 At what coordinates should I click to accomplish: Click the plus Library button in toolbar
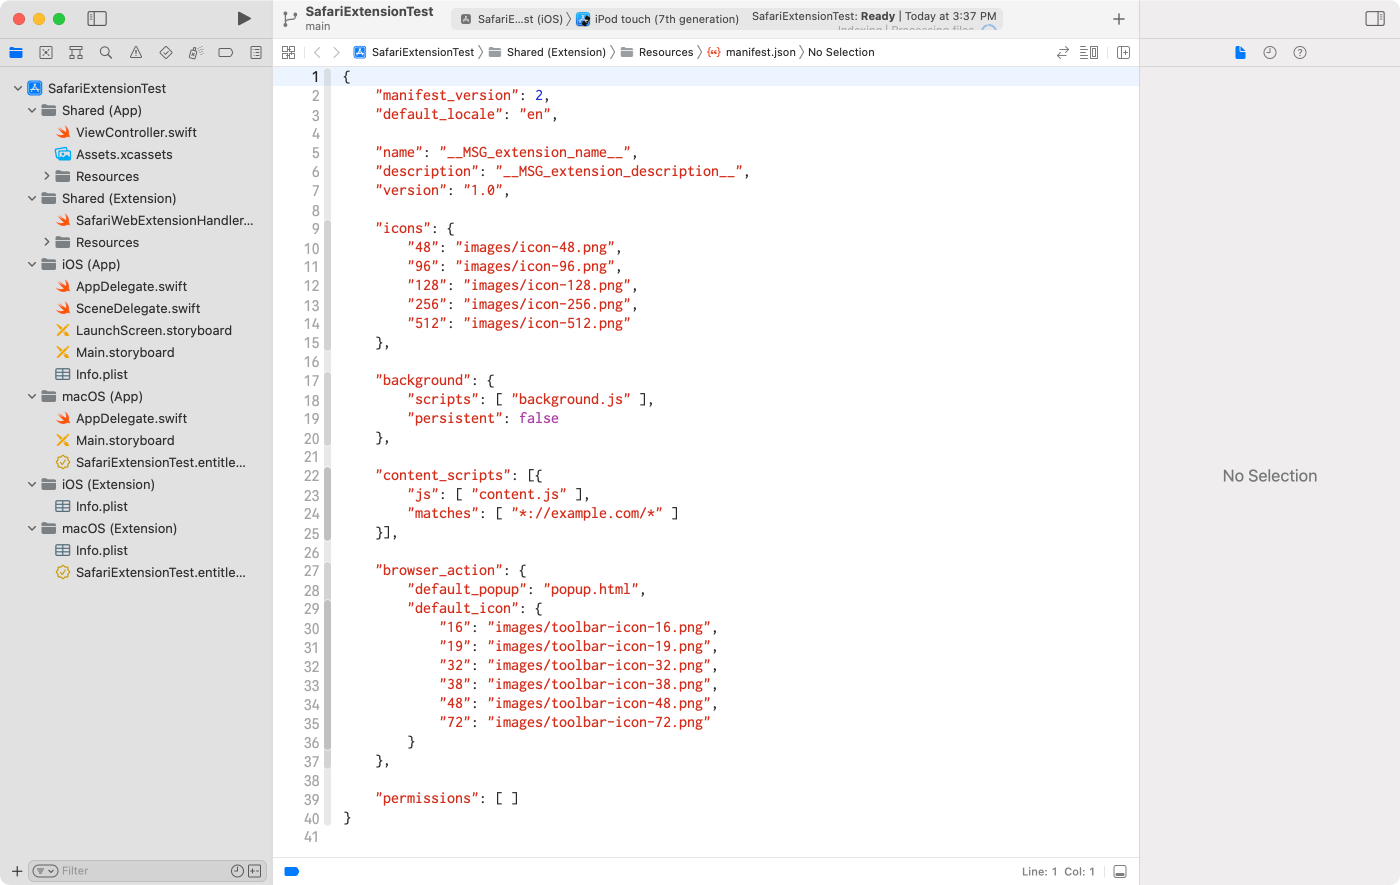click(x=1119, y=19)
